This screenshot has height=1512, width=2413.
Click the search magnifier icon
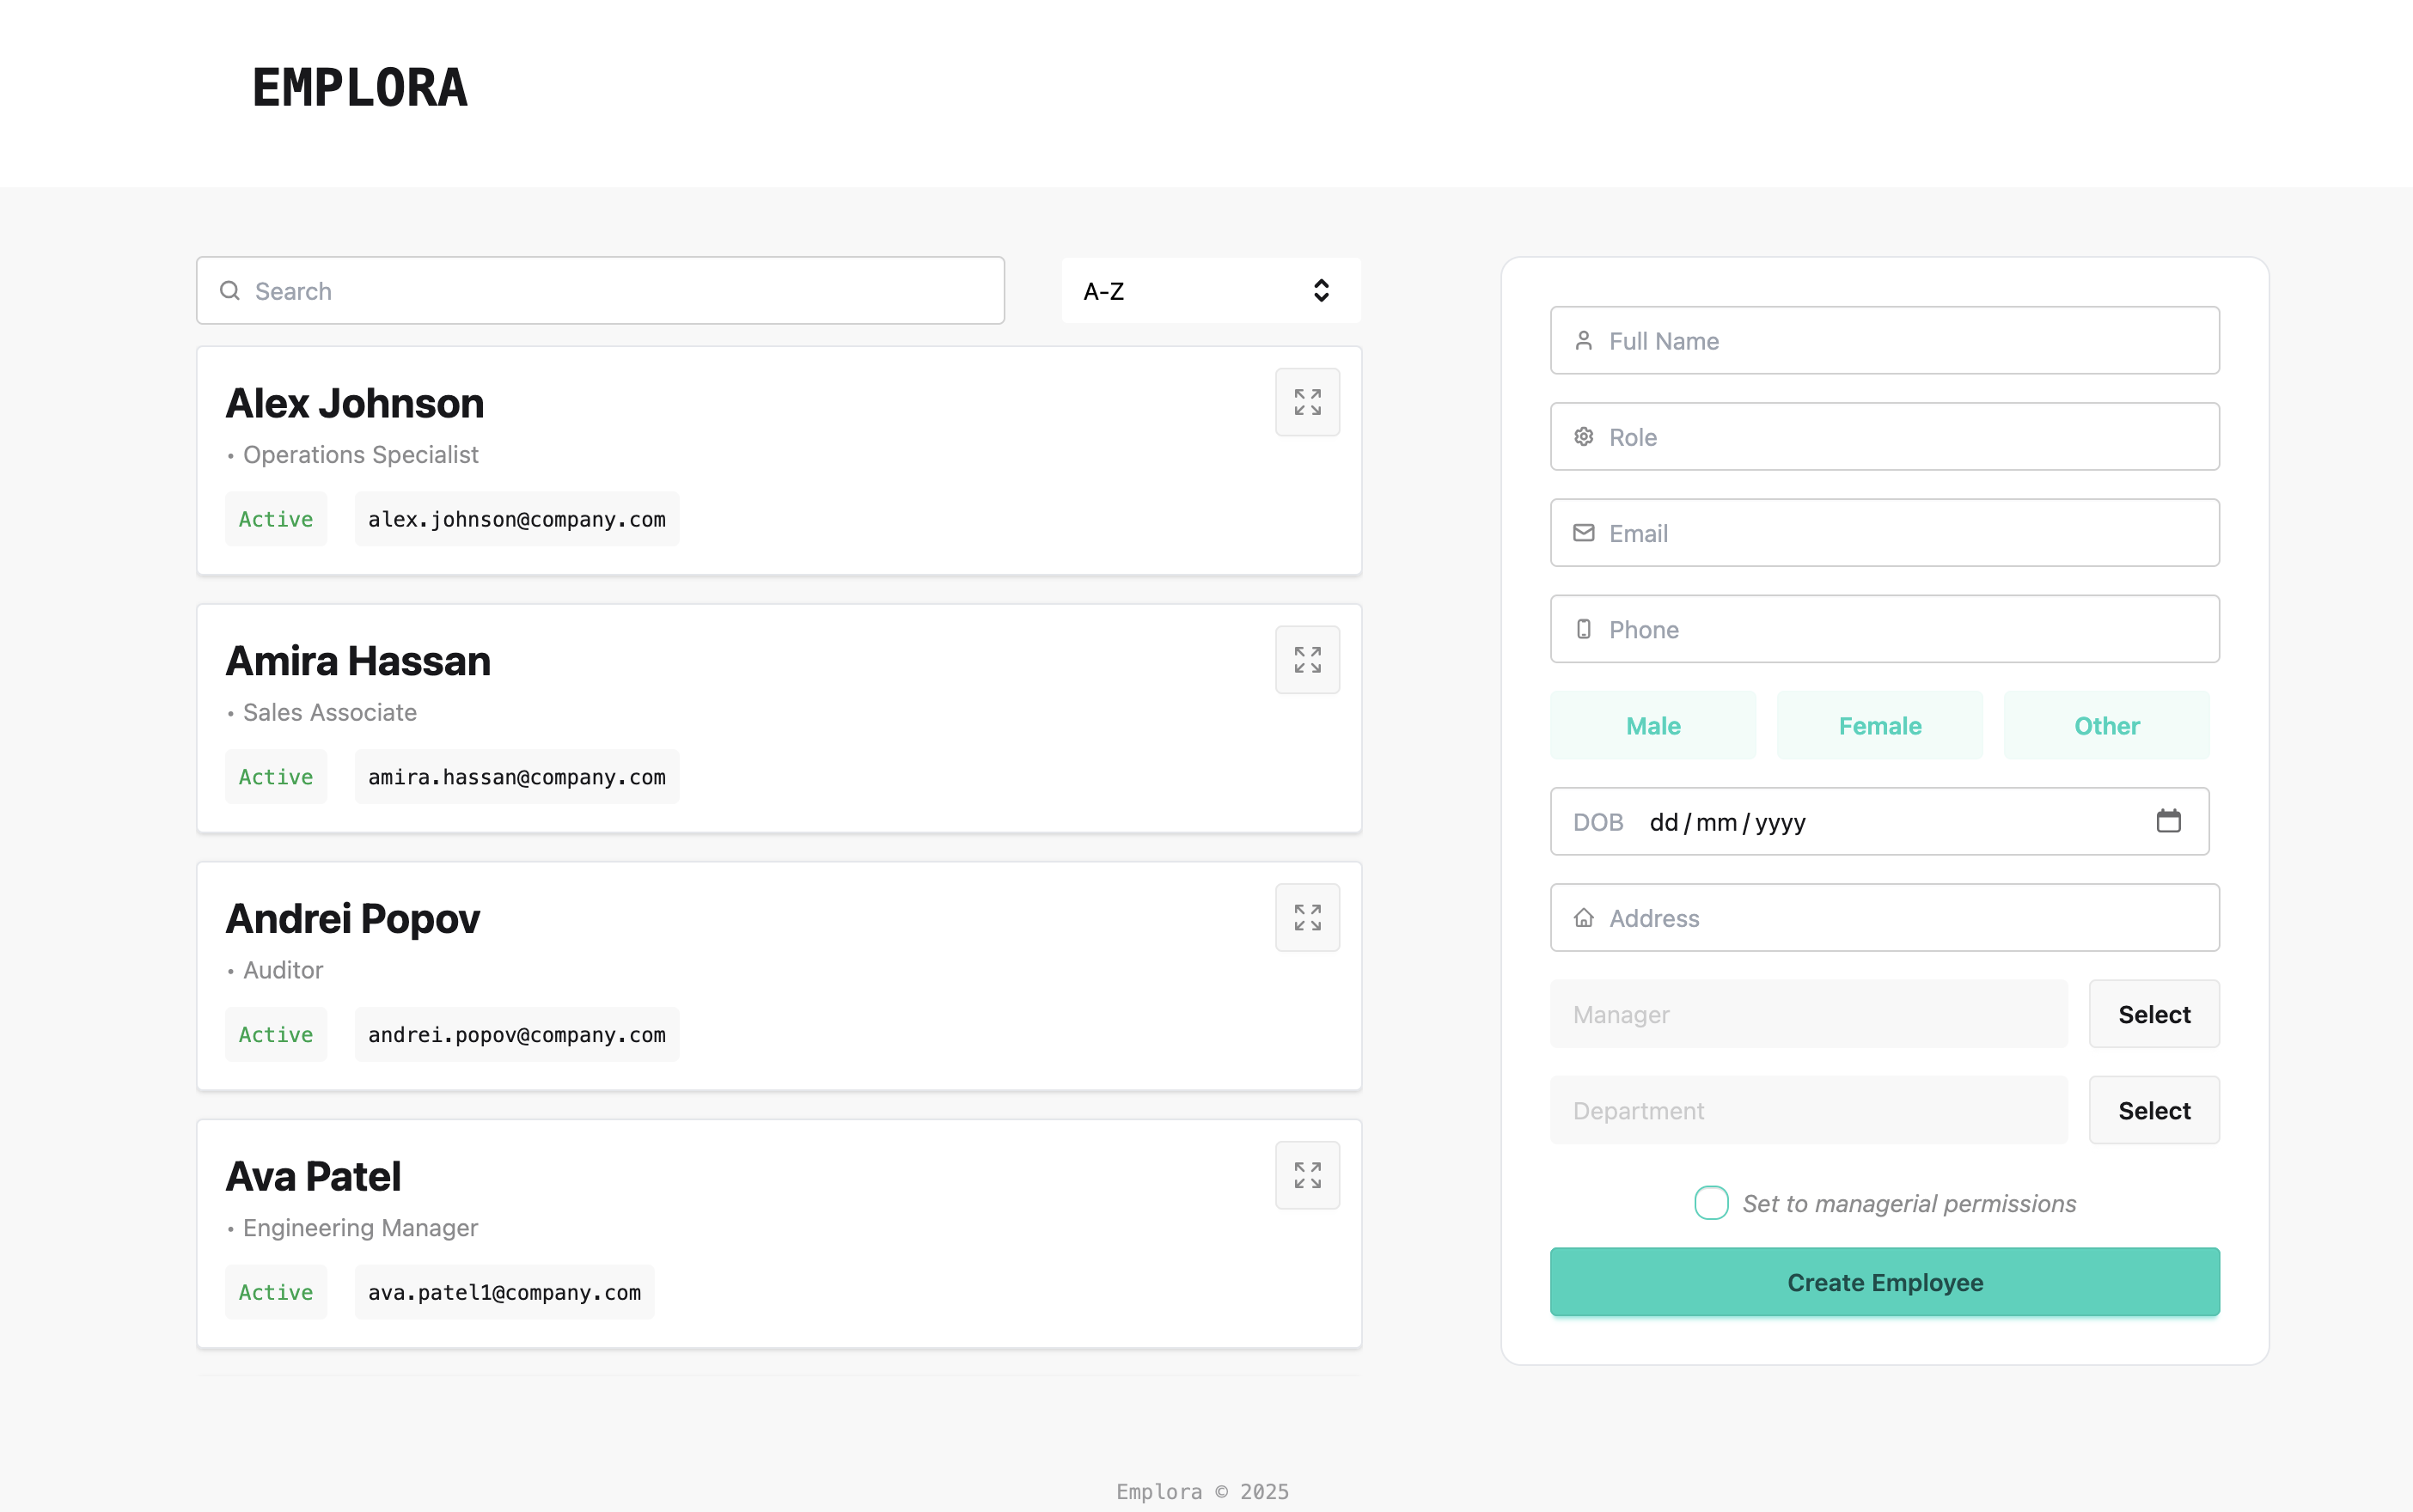230,291
